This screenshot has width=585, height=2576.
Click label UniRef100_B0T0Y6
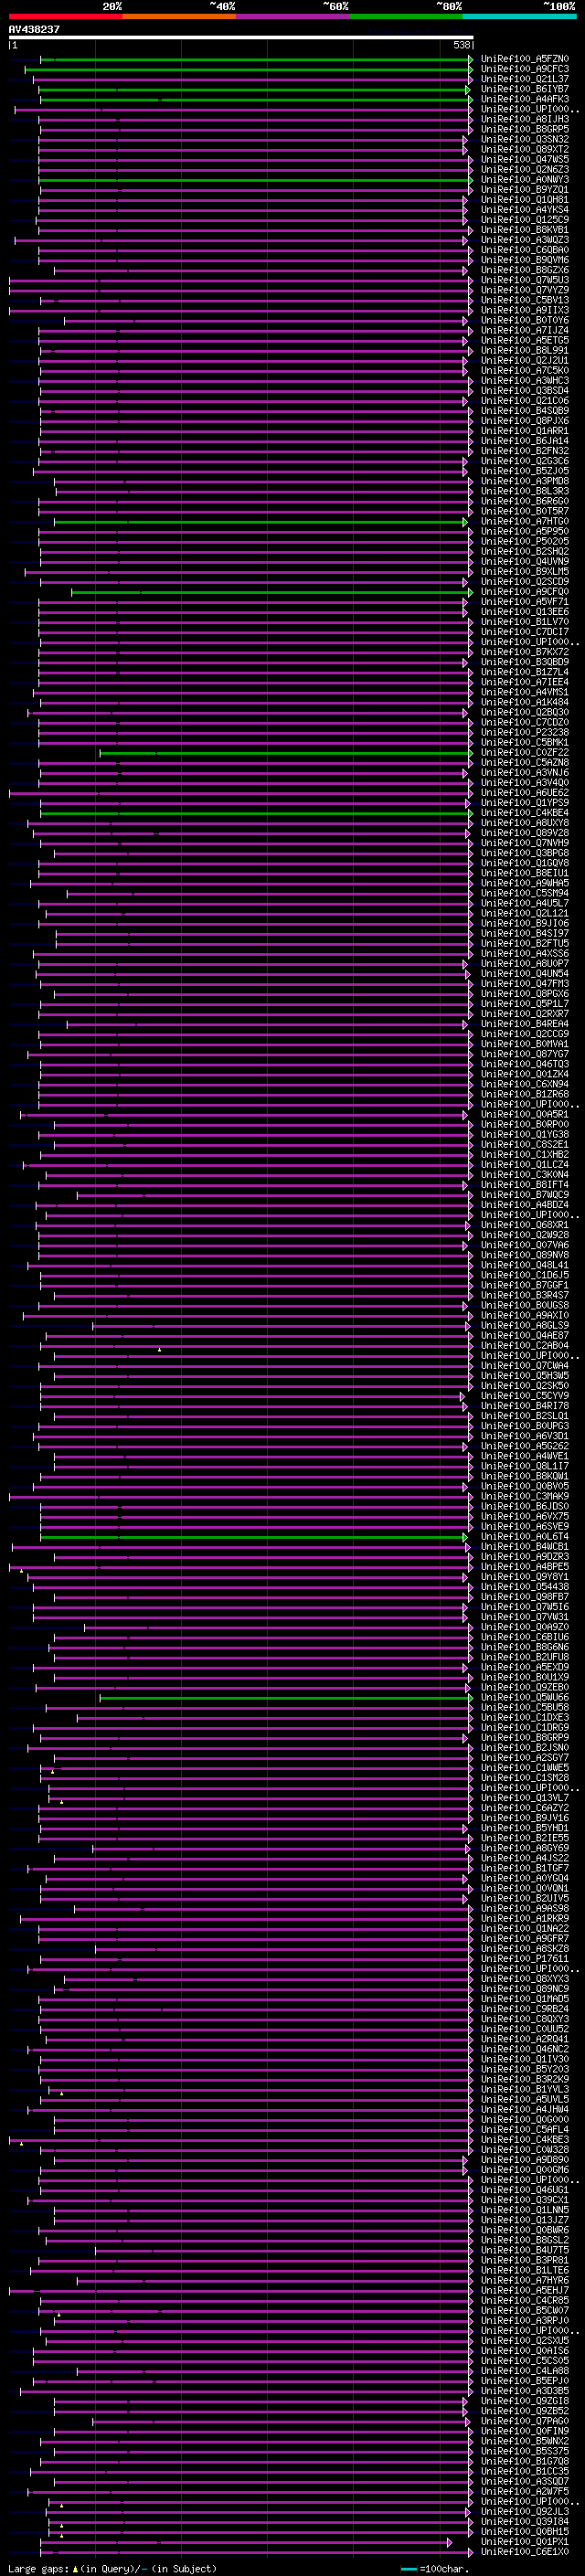pos(525,320)
